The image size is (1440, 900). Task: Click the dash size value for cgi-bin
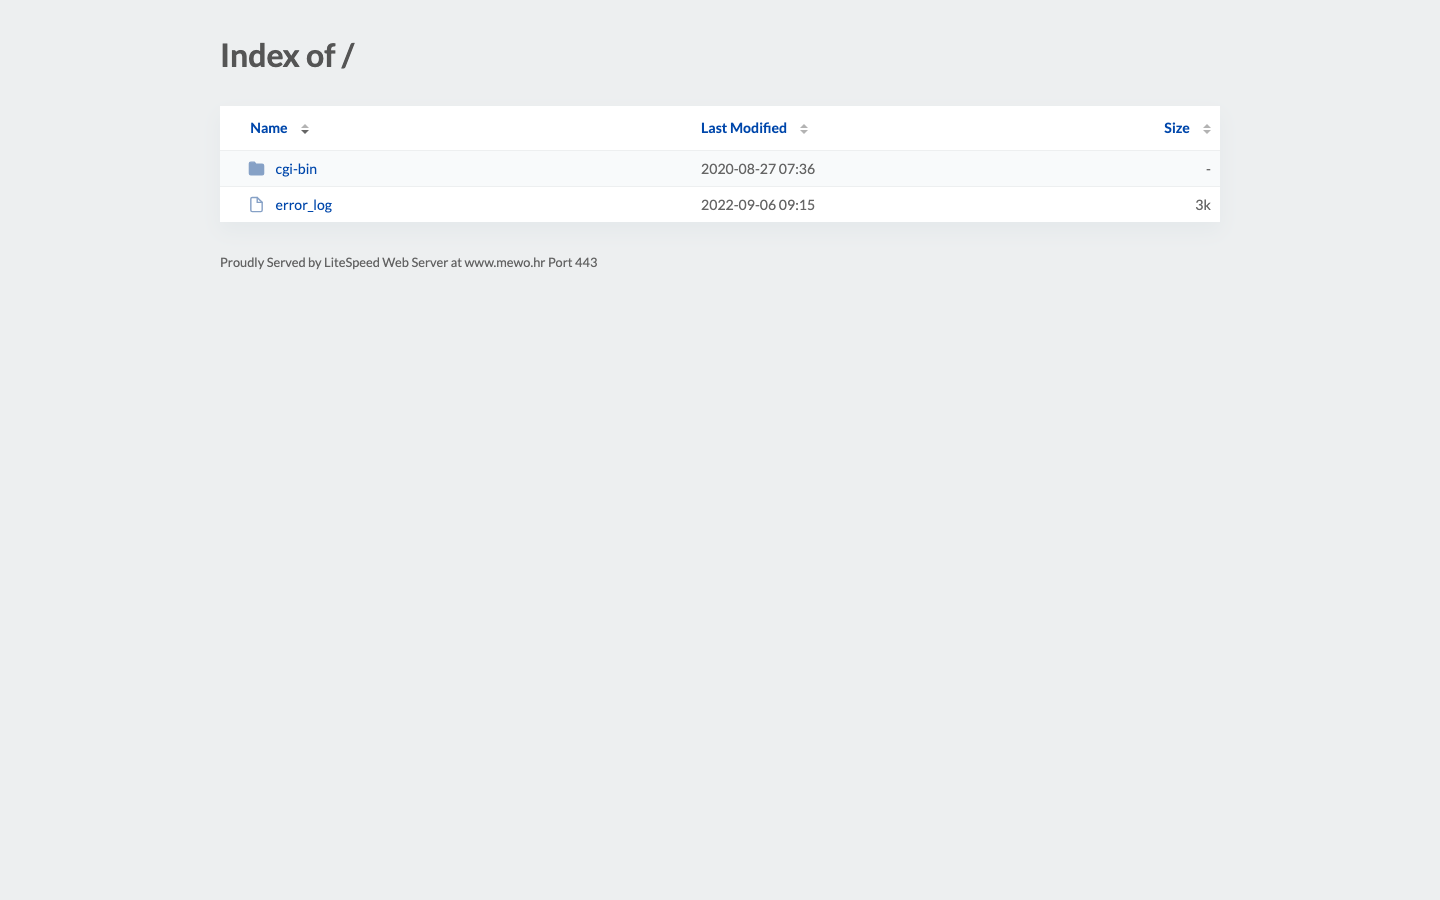1208,169
